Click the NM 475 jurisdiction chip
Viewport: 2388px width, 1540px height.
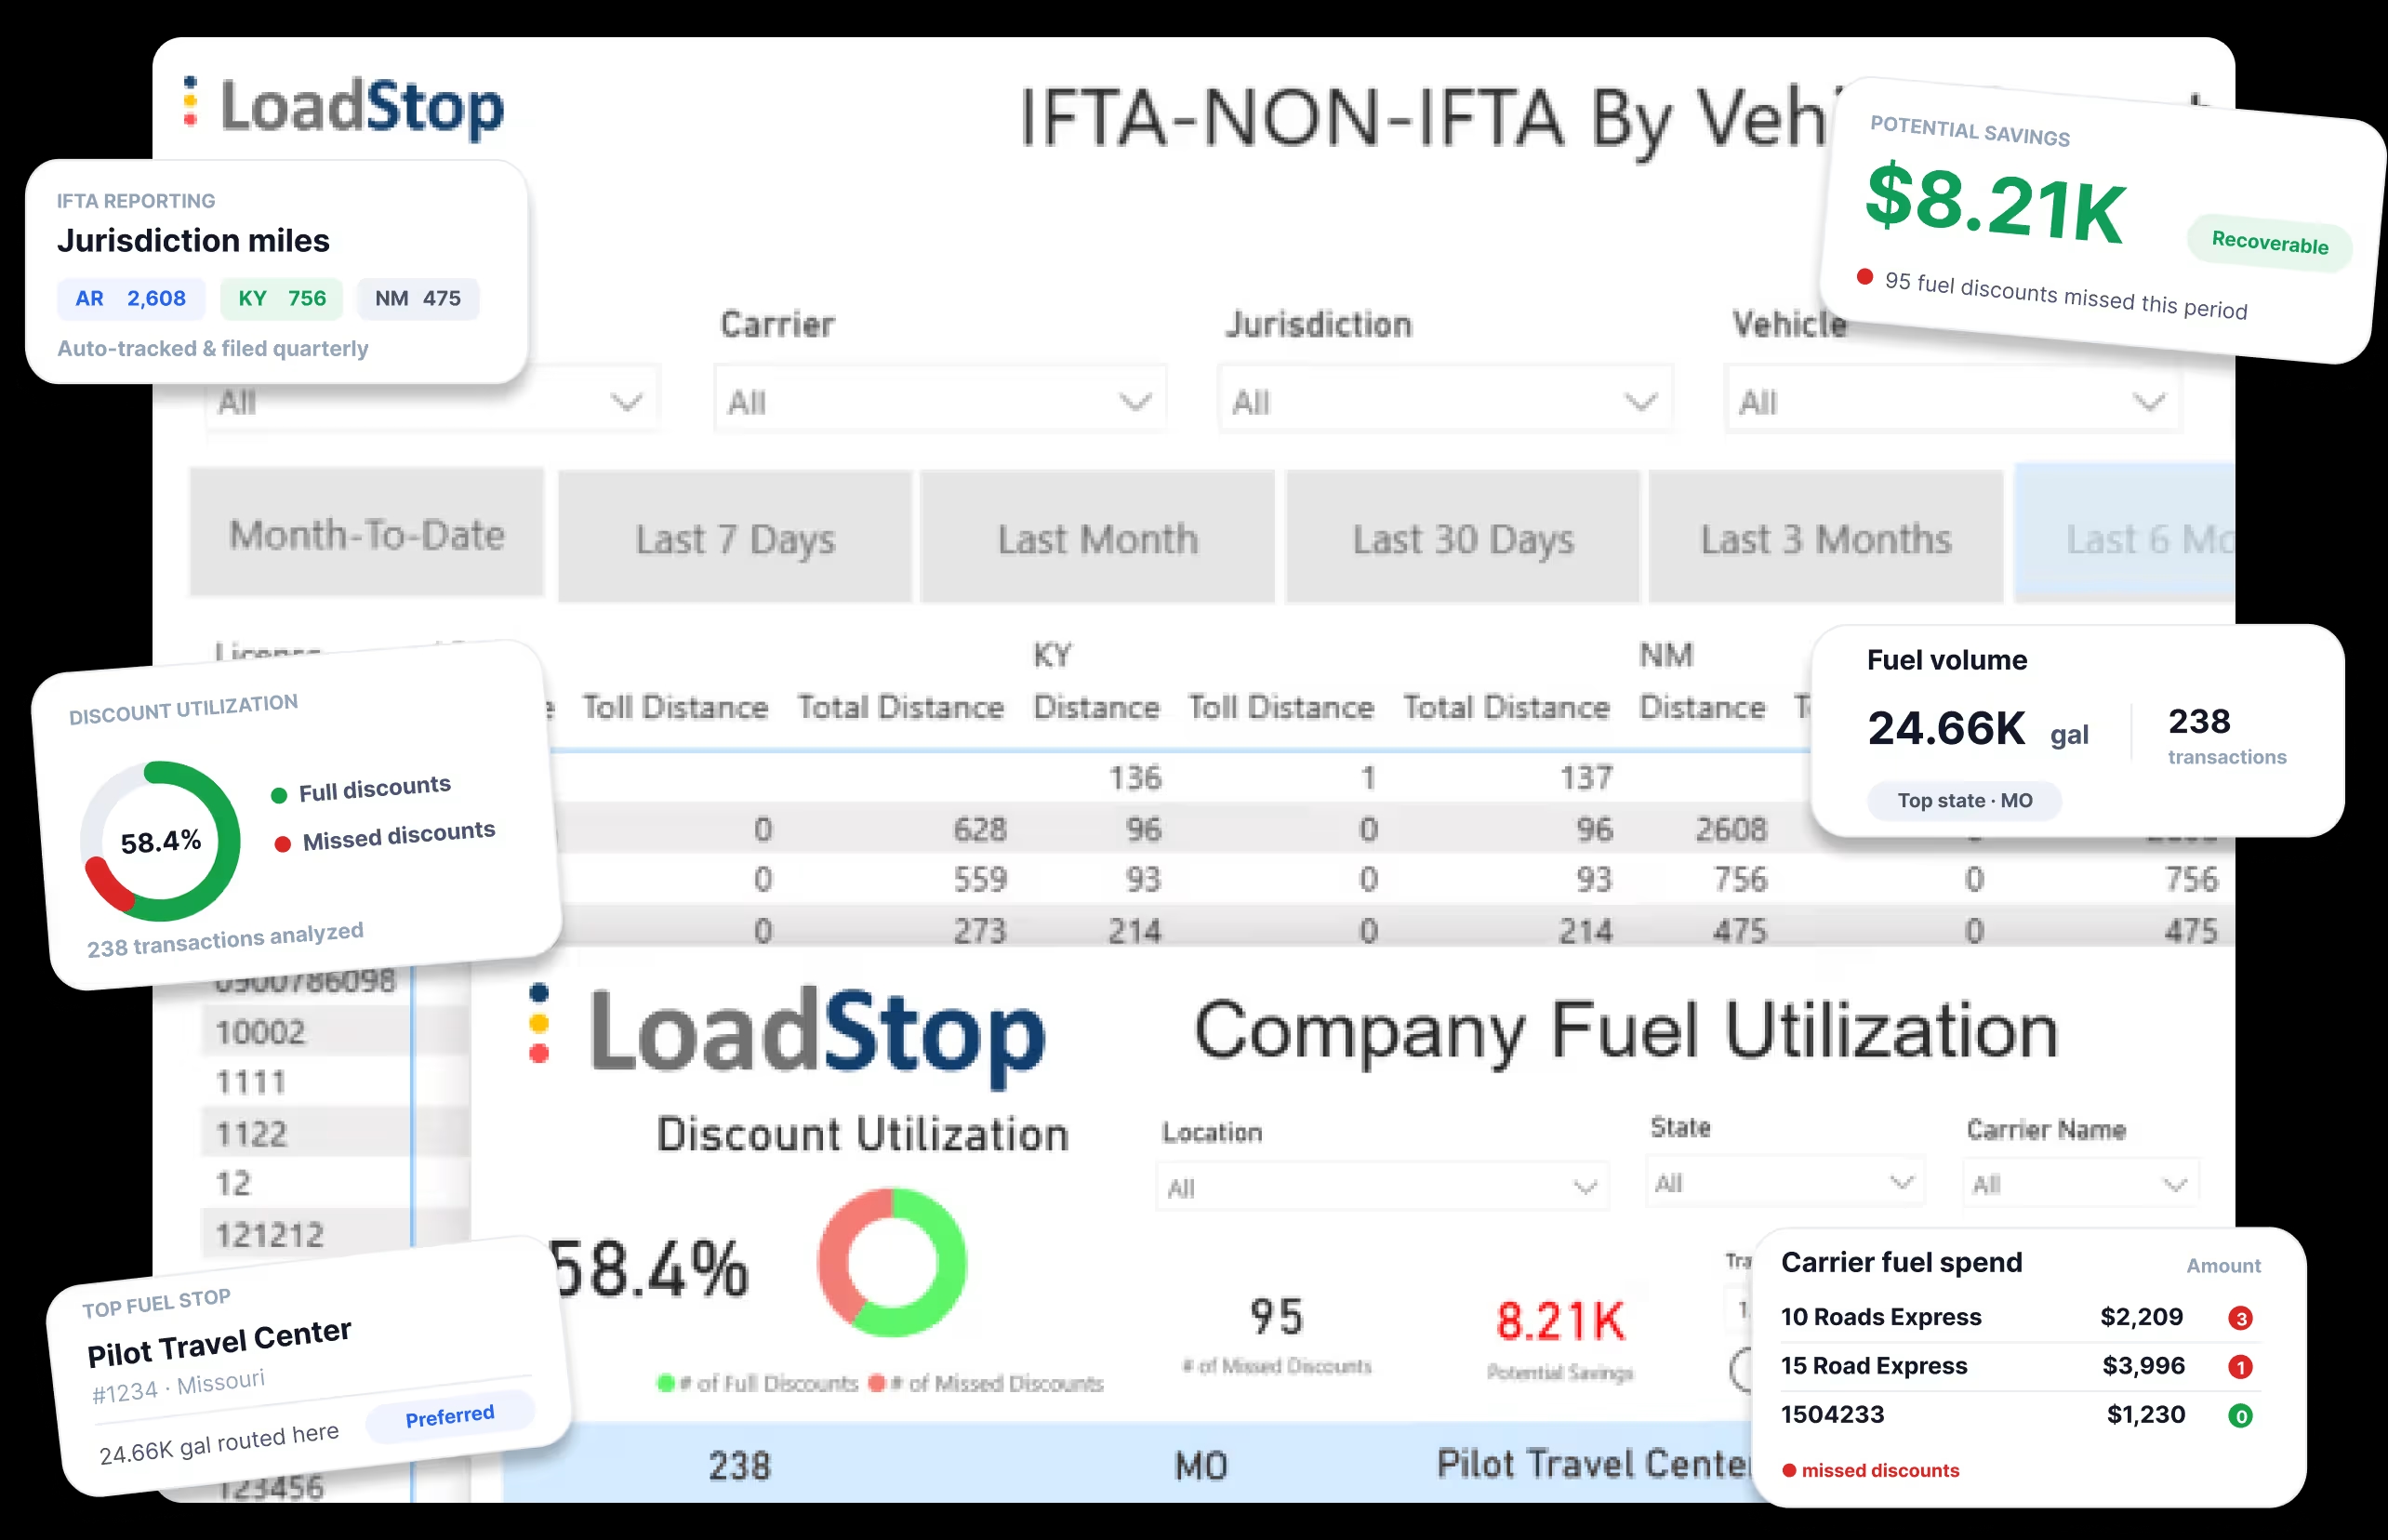click(x=418, y=298)
